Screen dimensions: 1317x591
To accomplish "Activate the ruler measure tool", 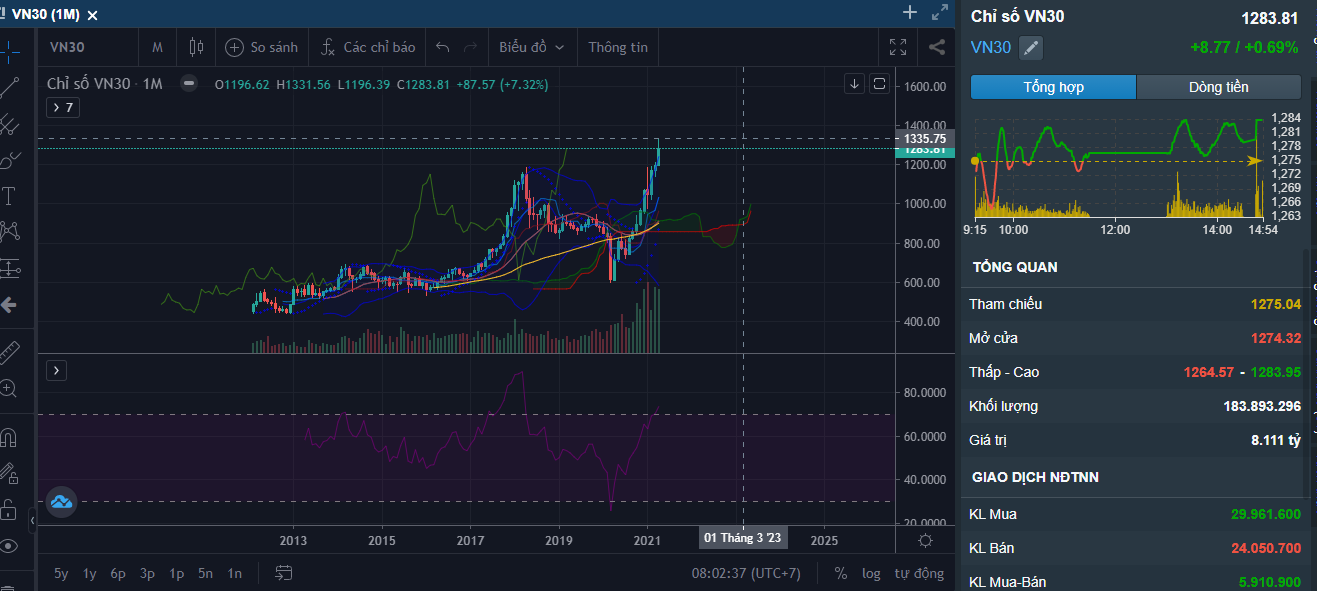I will [x=10, y=352].
